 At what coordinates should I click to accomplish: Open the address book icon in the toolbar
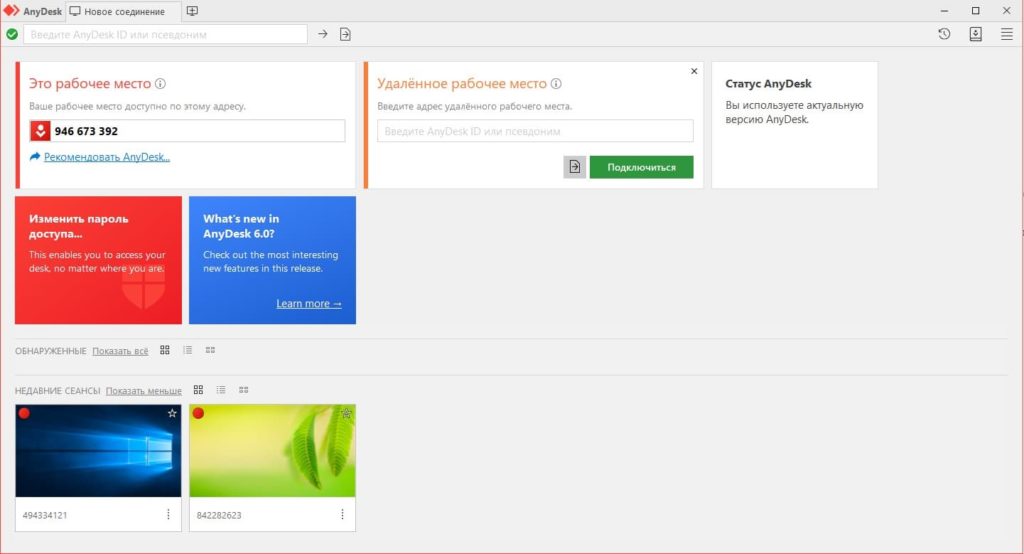click(x=976, y=34)
